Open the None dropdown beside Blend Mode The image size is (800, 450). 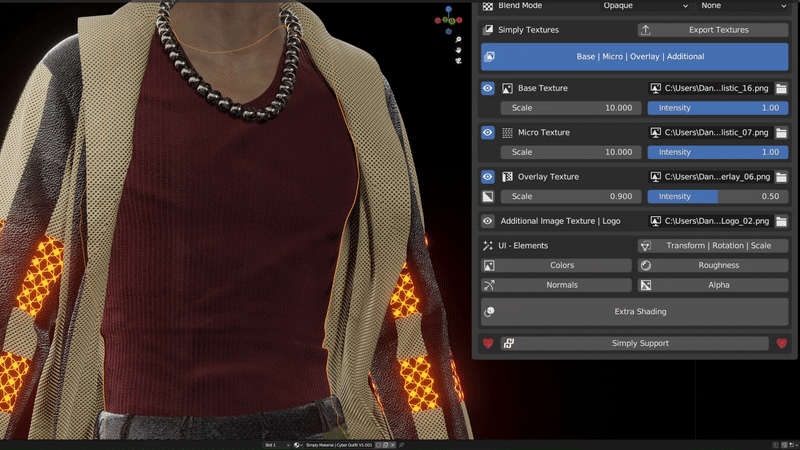[744, 6]
